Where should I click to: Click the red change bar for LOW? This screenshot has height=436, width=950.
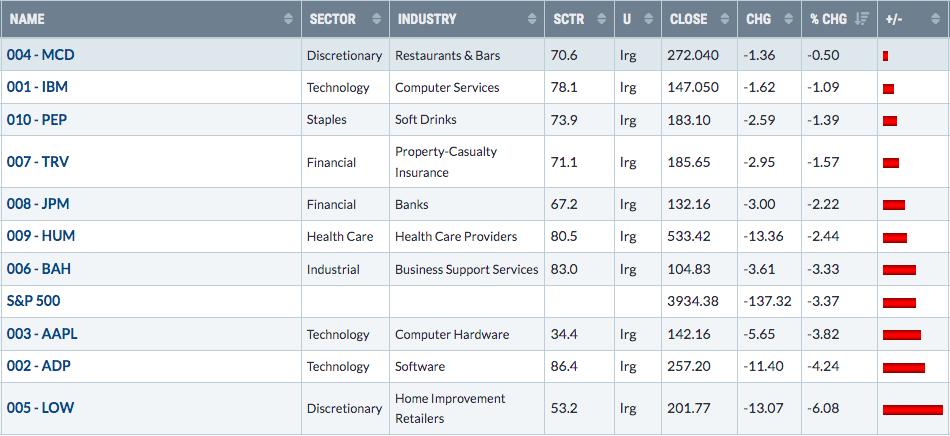[912, 410]
